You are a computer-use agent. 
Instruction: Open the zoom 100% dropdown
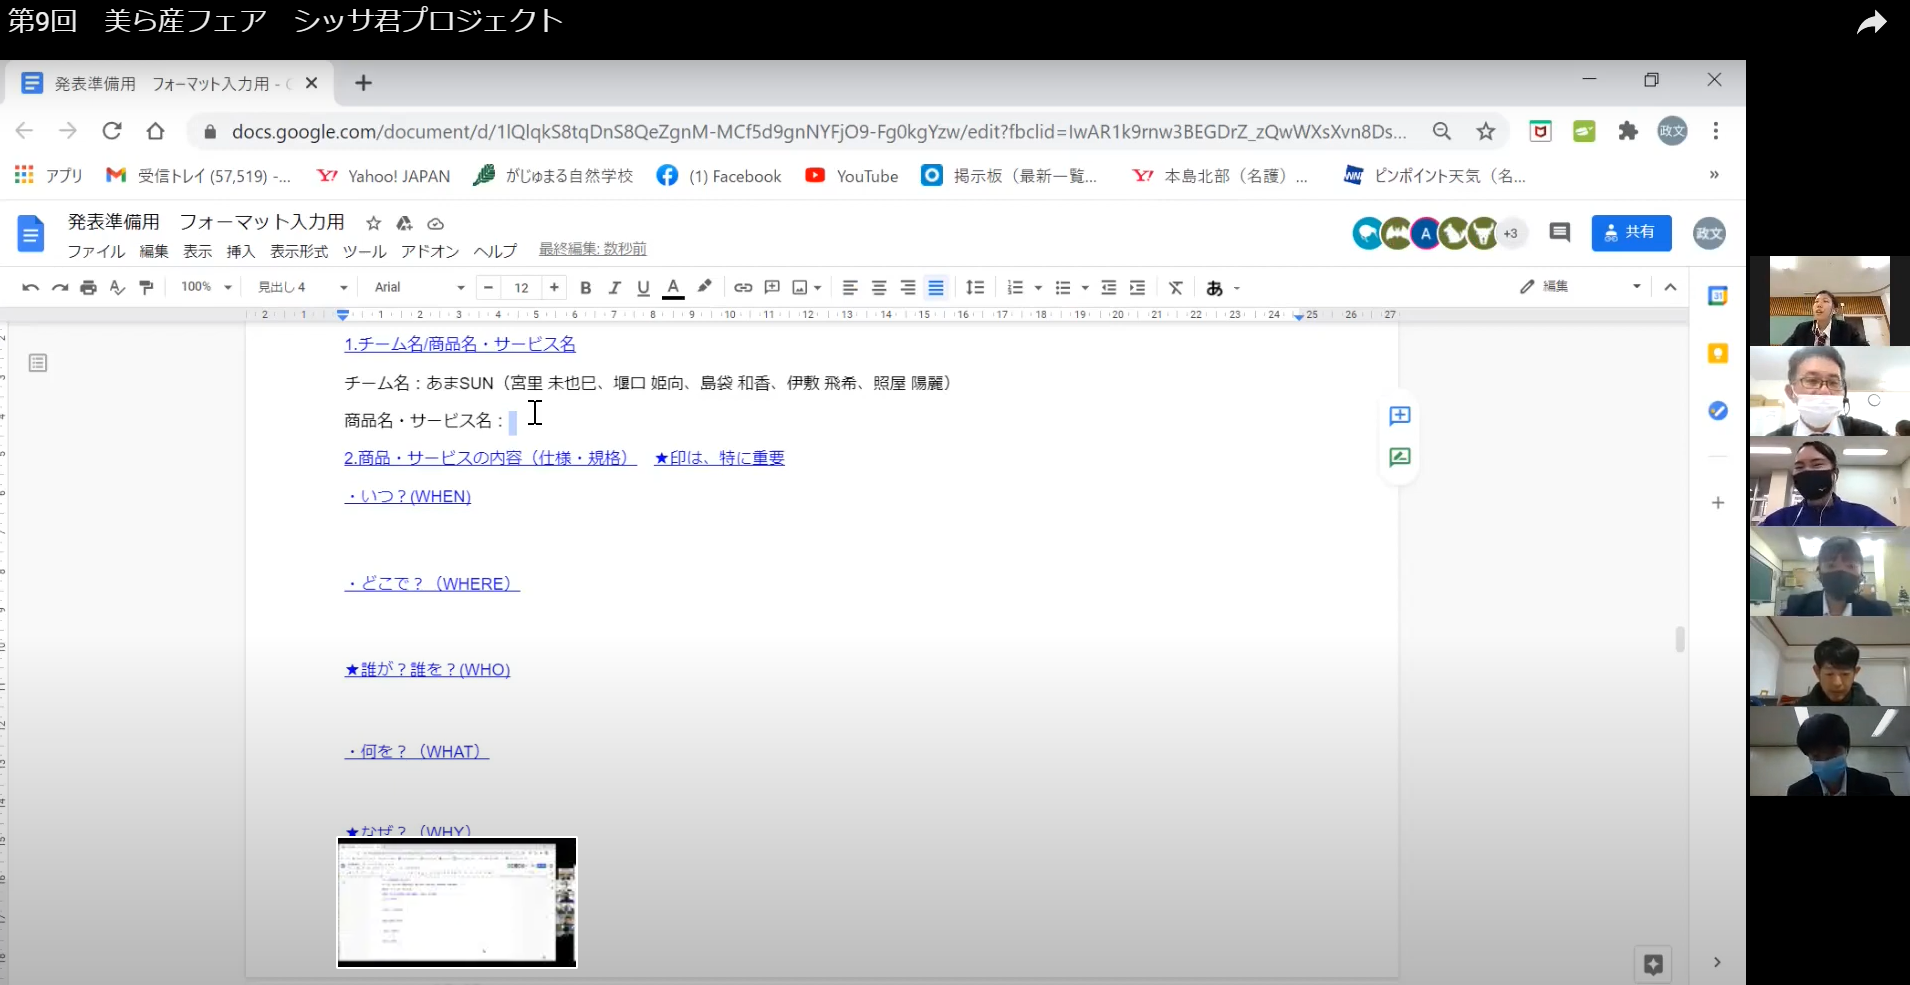click(x=206, y=287)
